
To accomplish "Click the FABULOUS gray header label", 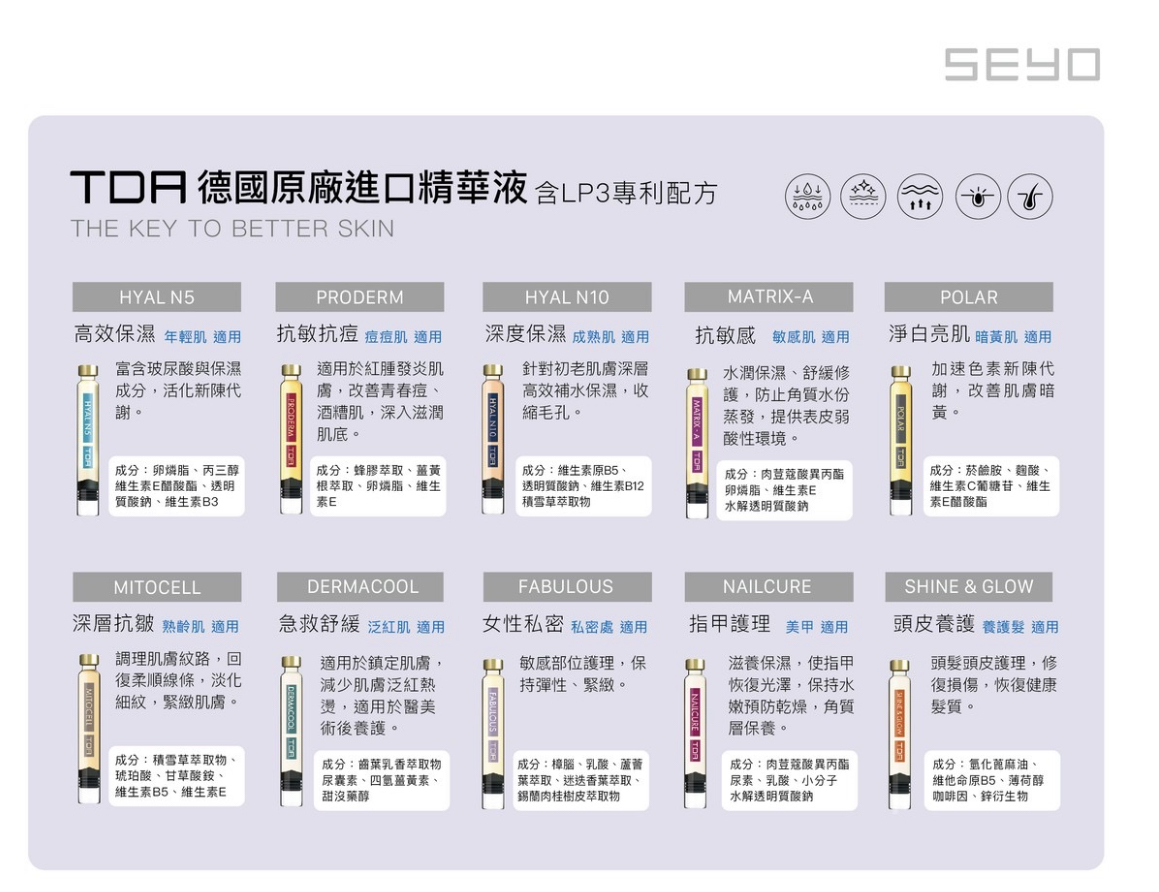I will [x=567, y=587].
